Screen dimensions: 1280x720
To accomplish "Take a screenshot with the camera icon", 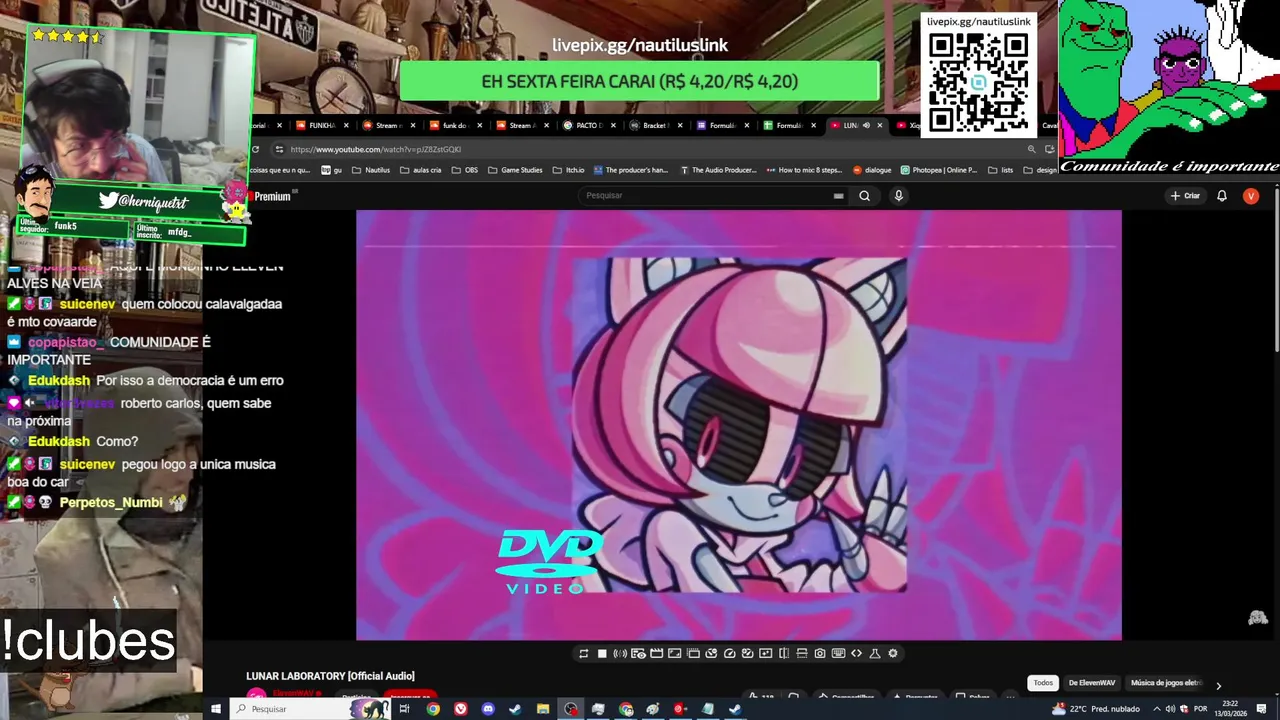I will 820,653.
